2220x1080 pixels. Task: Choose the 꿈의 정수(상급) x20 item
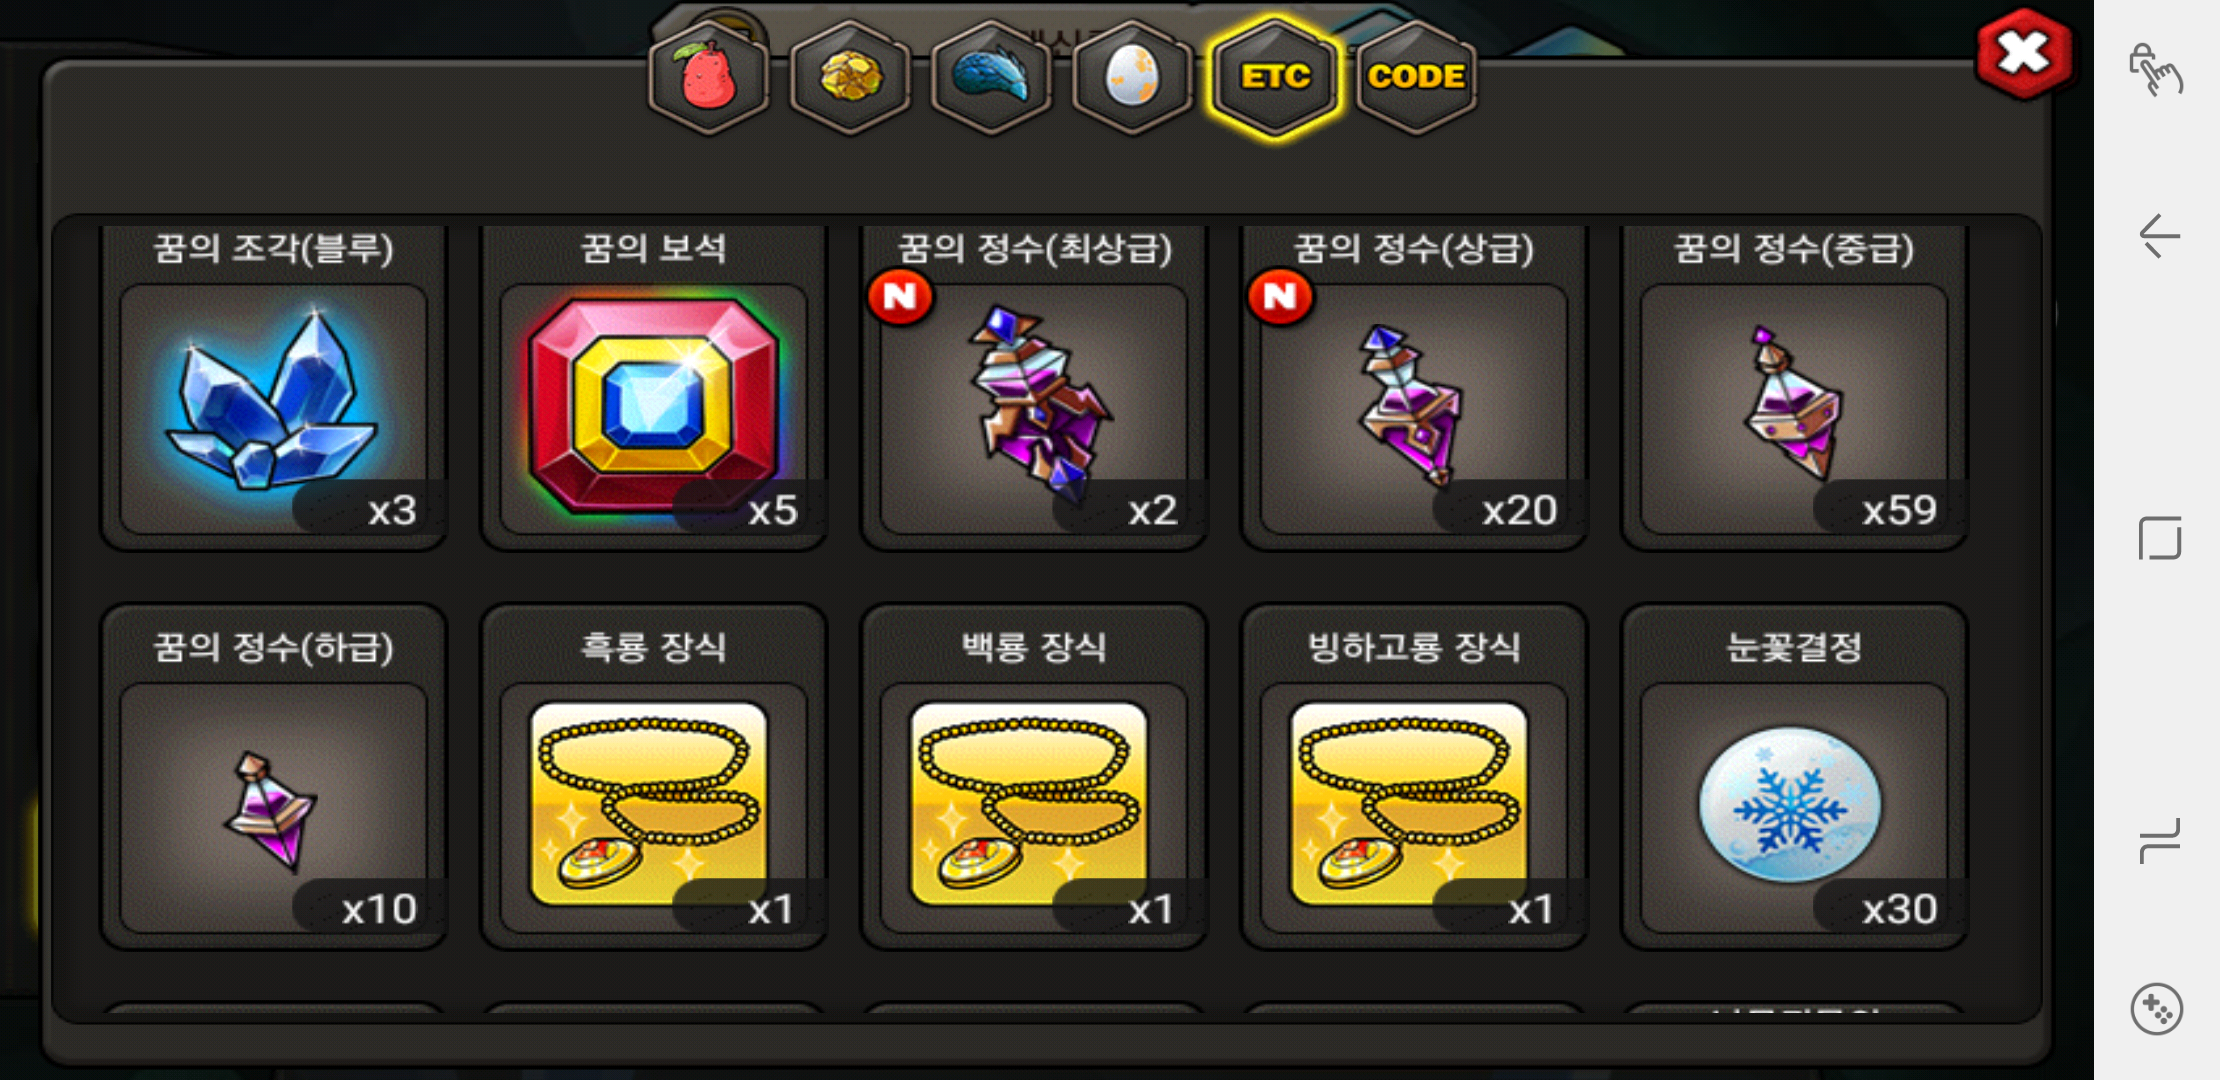click(x=1414, y=388)
